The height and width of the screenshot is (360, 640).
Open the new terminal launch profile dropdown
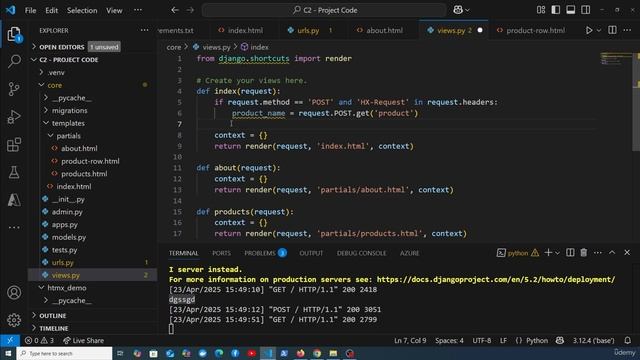click(x=558, y=253)
